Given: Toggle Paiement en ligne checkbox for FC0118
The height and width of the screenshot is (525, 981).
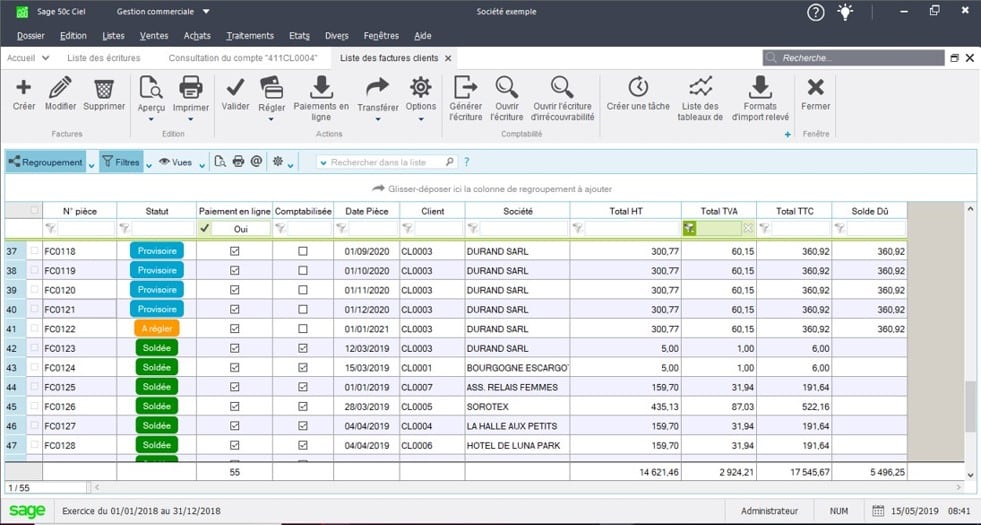Looking at the screenshot, I should [x=235, y=251].
